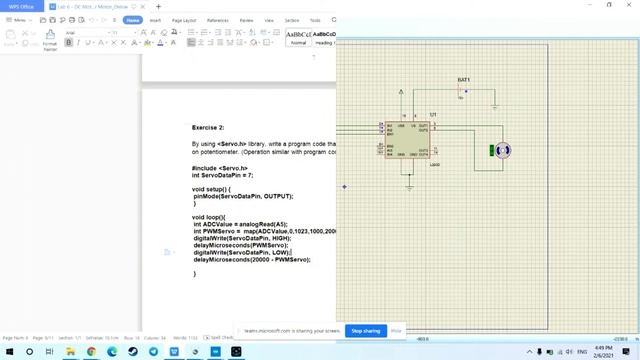Viewport: 640px width, 360px height.
Task: Click the Undo arrow icon
Action: point(92,20)
